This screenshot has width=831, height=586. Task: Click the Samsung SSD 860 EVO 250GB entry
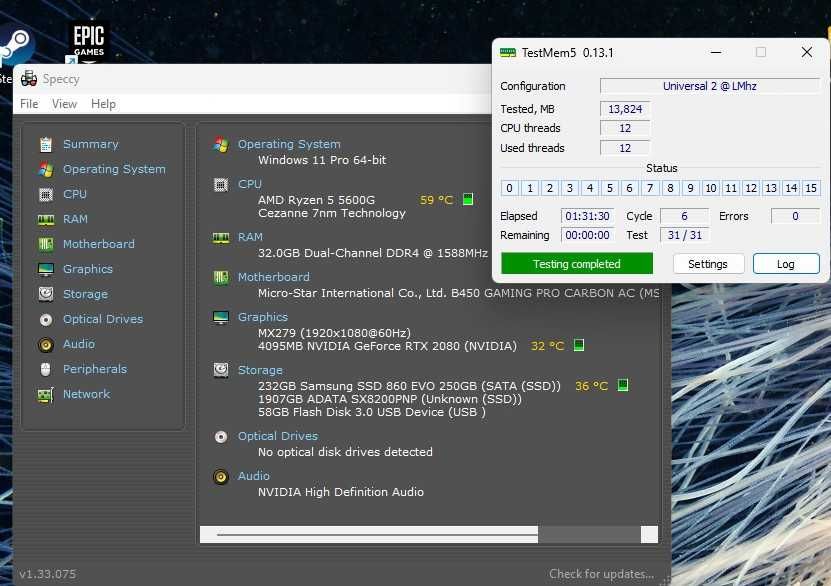(409, 386)
